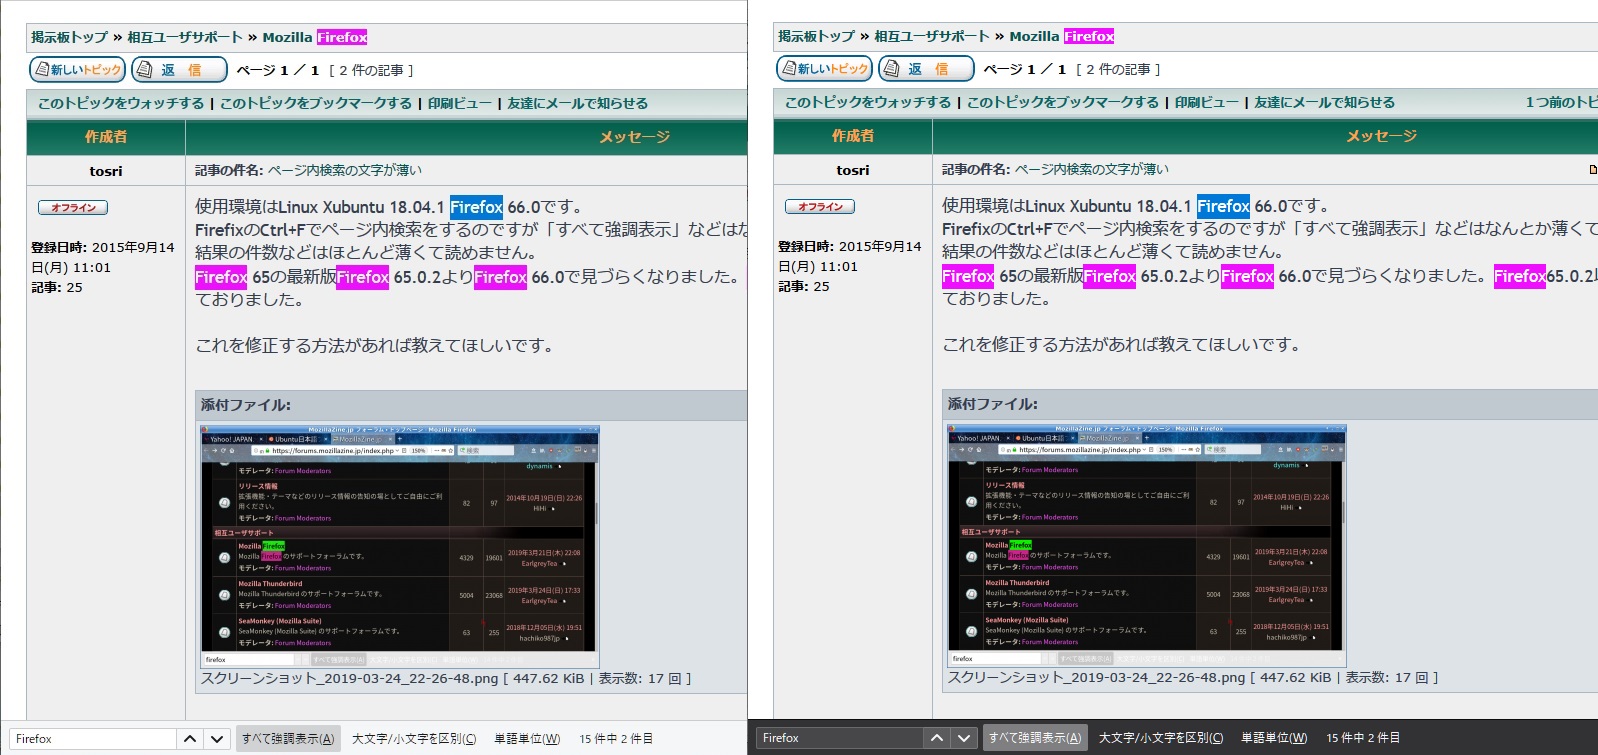The height and width of the screenshot is (755, 1598).
Task: Click the オフライン badge in right window
Action: [820, 206]
